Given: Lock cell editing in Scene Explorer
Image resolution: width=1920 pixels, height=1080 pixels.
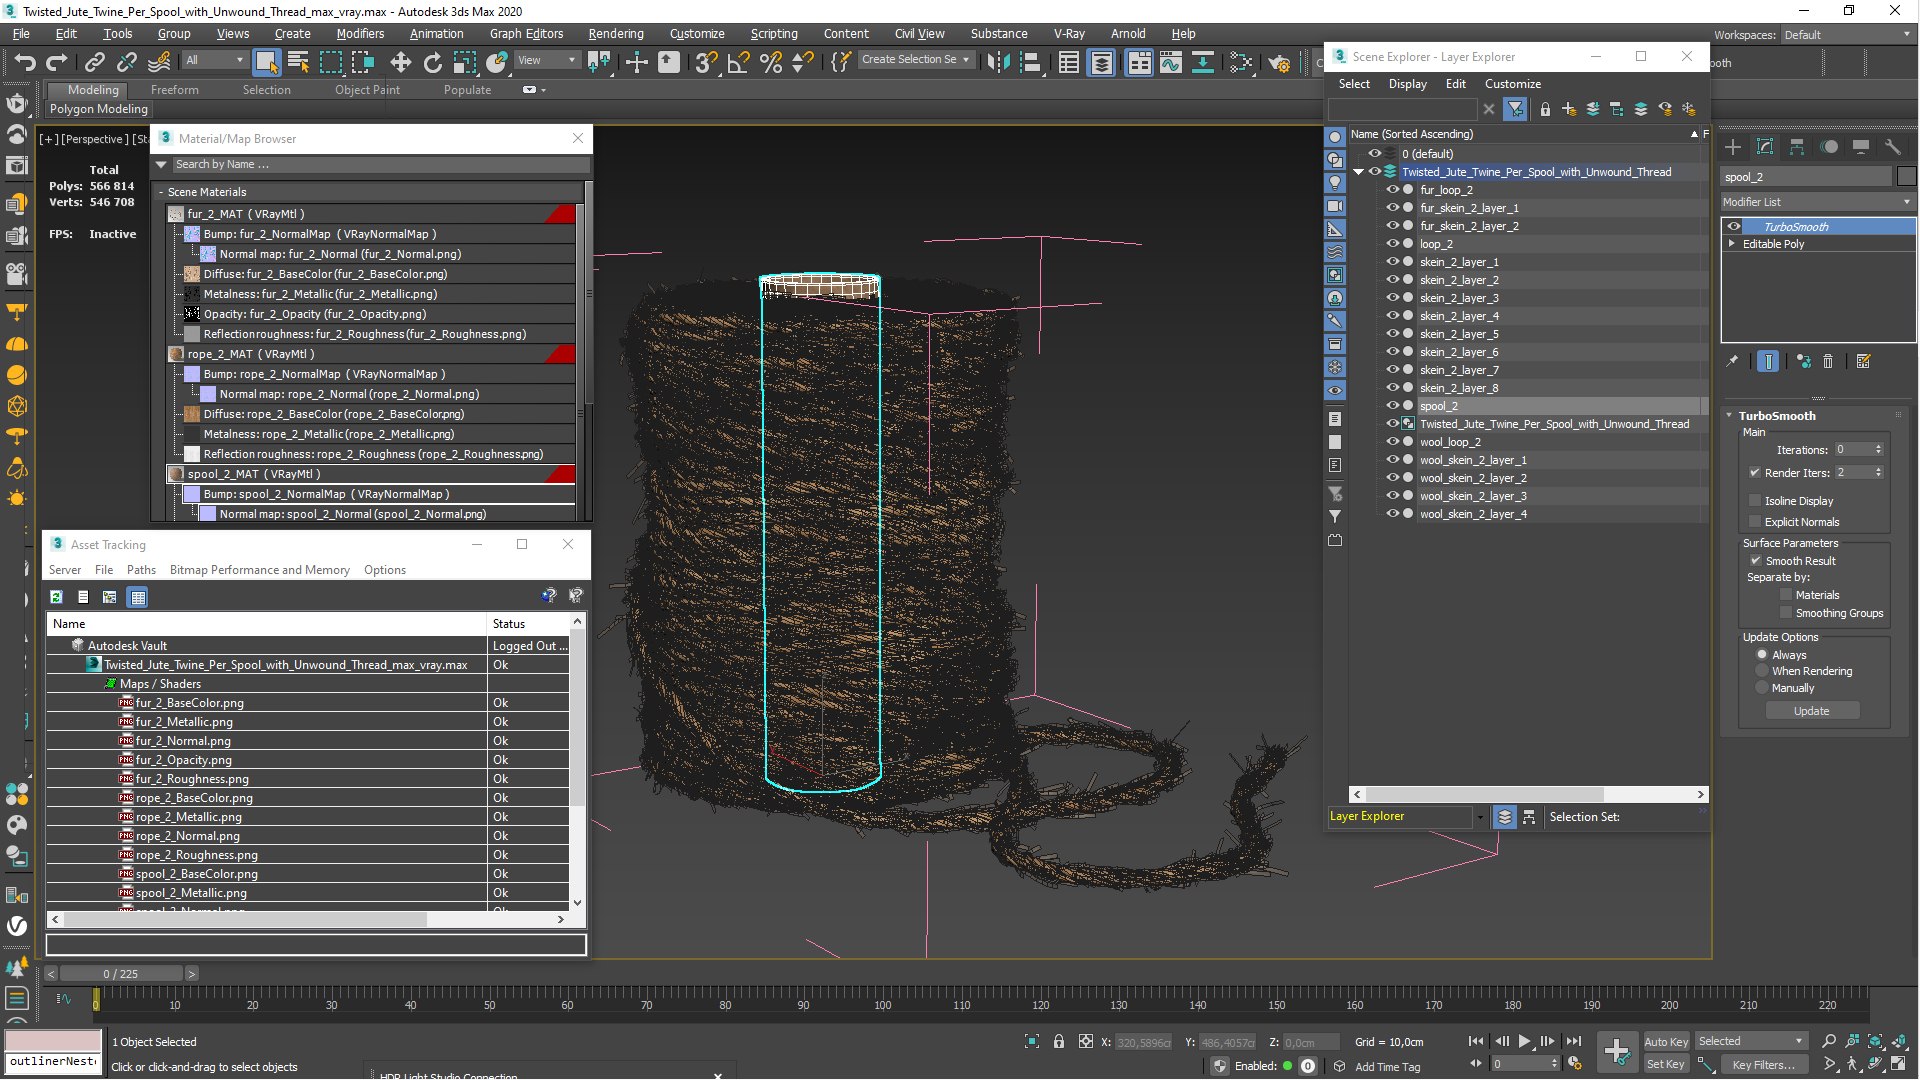Looking at the screenshot, I should (1545, 109).
